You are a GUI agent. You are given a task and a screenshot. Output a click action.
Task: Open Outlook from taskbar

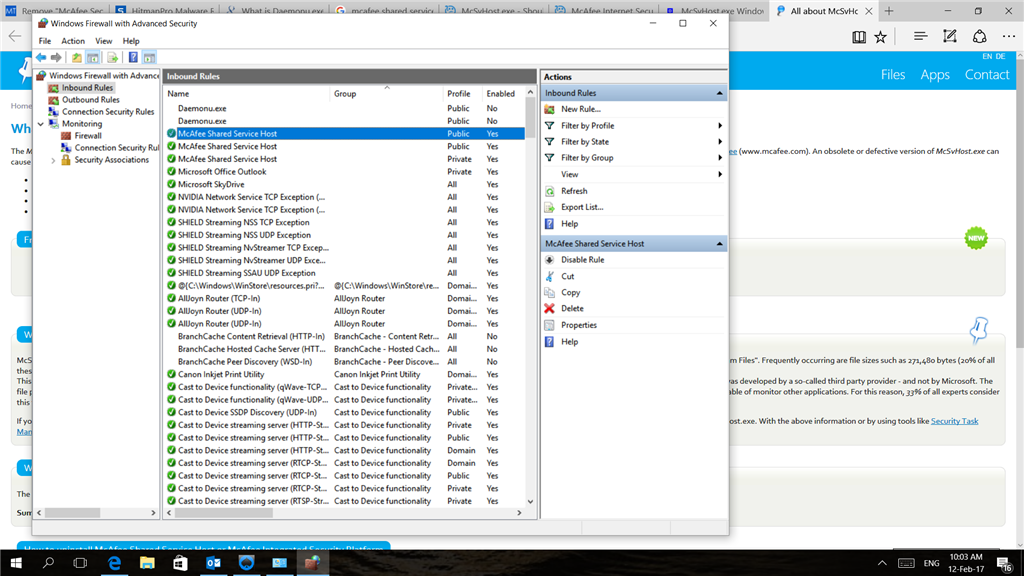tap(213, 562)
